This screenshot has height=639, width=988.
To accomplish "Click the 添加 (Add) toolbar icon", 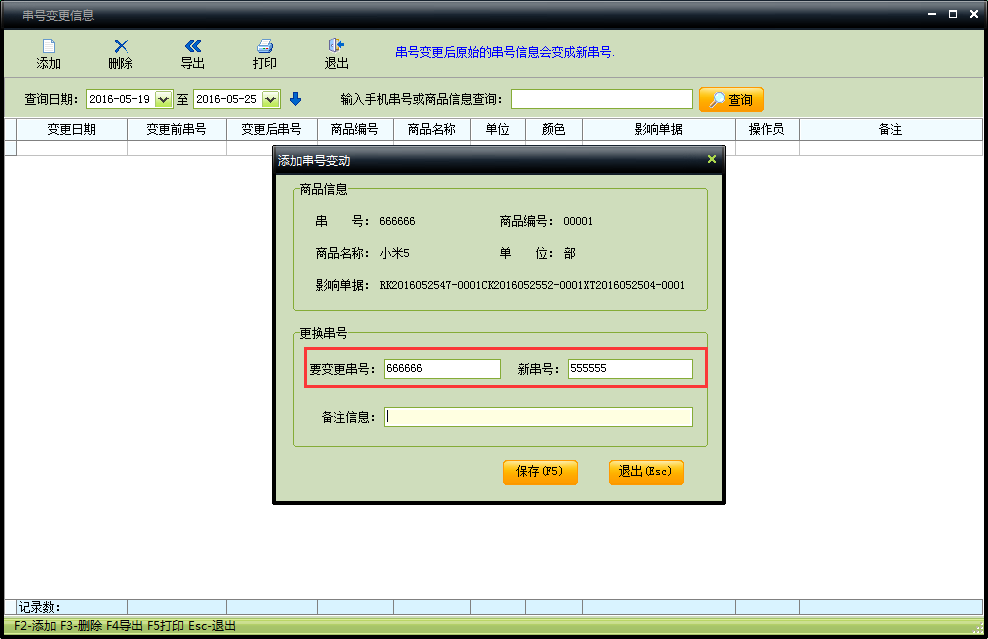I will tap(49, 54).
